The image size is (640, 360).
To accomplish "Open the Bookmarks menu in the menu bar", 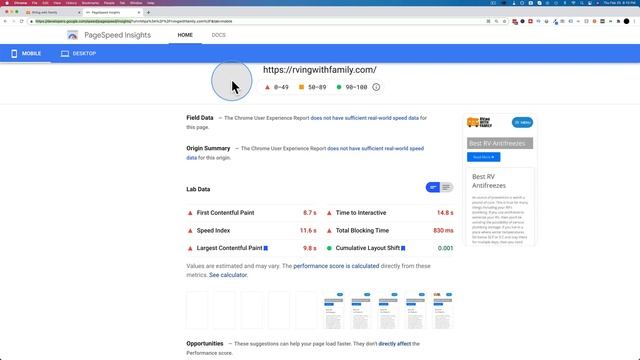I will [x=90, y=3].
